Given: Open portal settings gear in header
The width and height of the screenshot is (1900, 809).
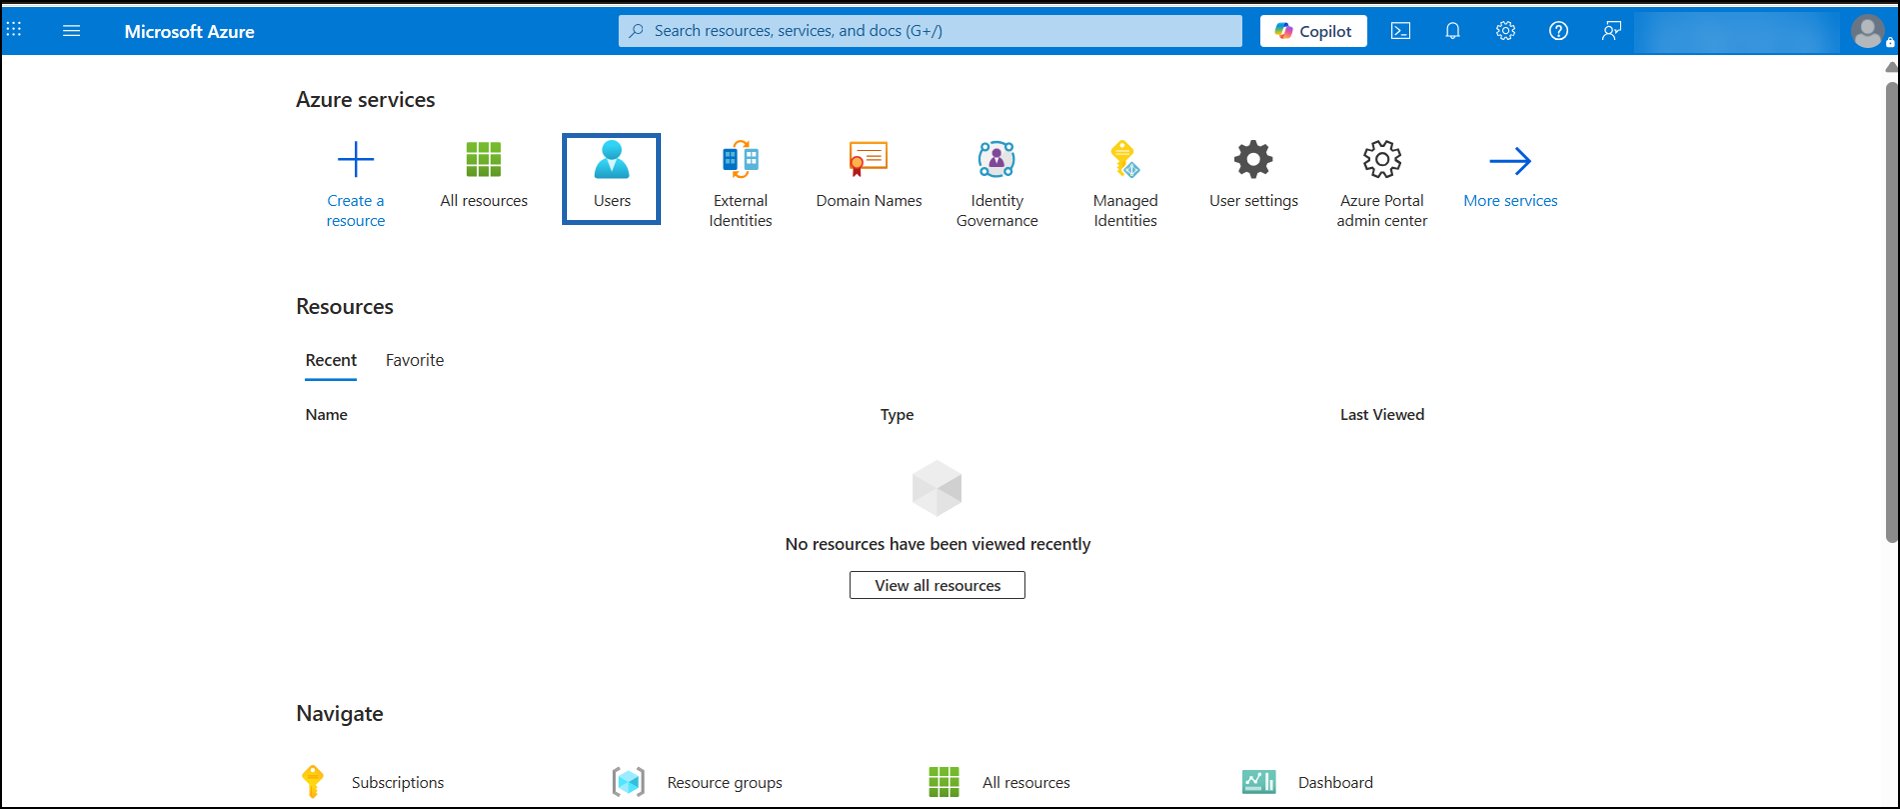Looking at the screenshot, I should click(1505, 31).
